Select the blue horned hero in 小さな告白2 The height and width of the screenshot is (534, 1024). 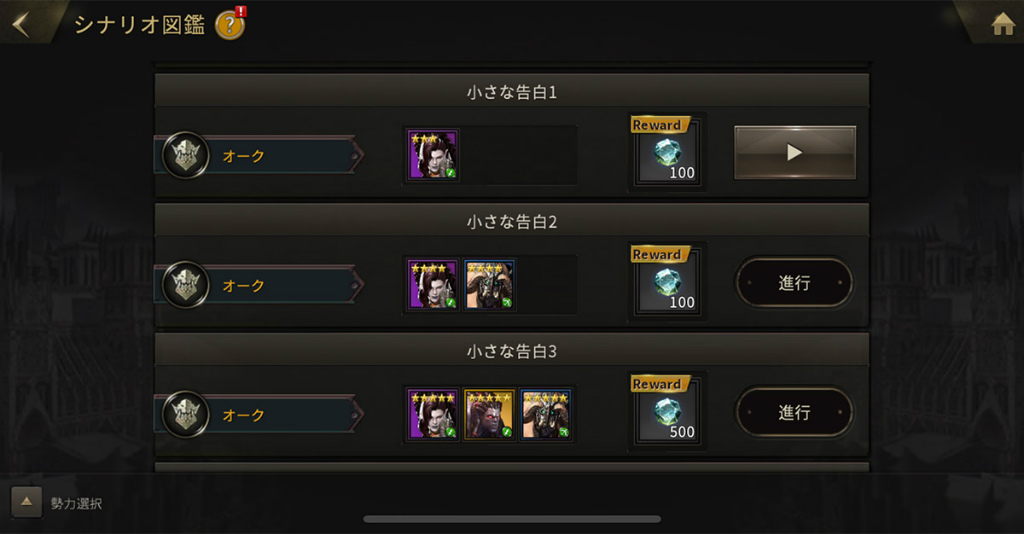489,285
